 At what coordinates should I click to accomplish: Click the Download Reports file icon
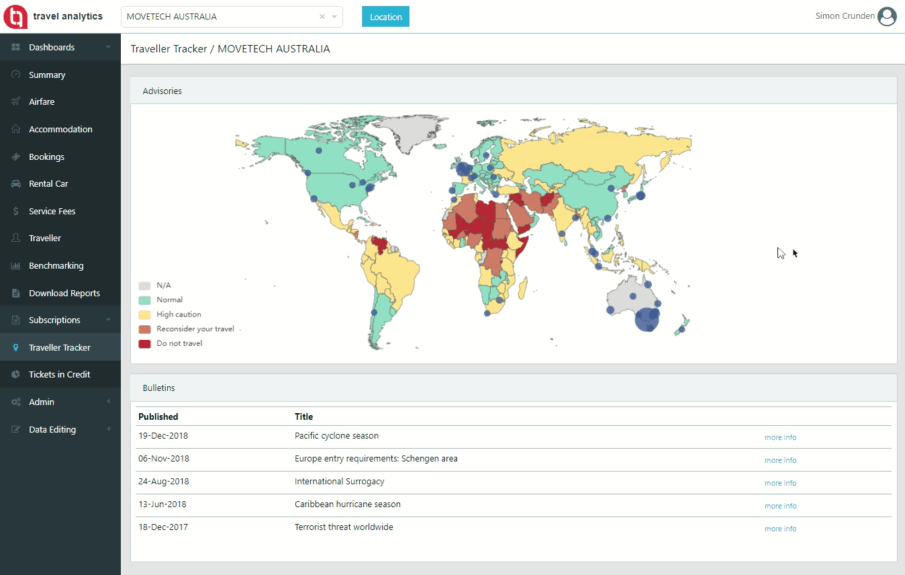click(16, 293)
